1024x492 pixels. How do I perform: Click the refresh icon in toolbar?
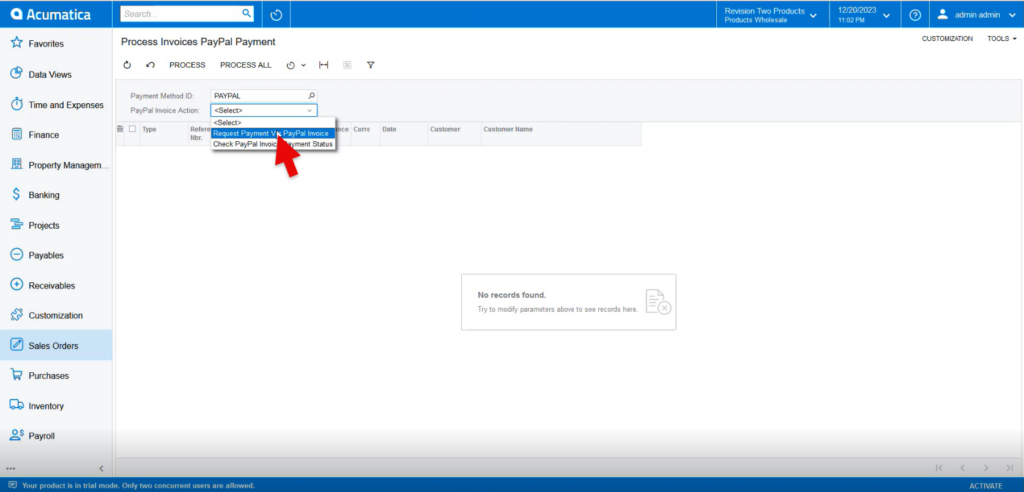(x=127, y=65)
